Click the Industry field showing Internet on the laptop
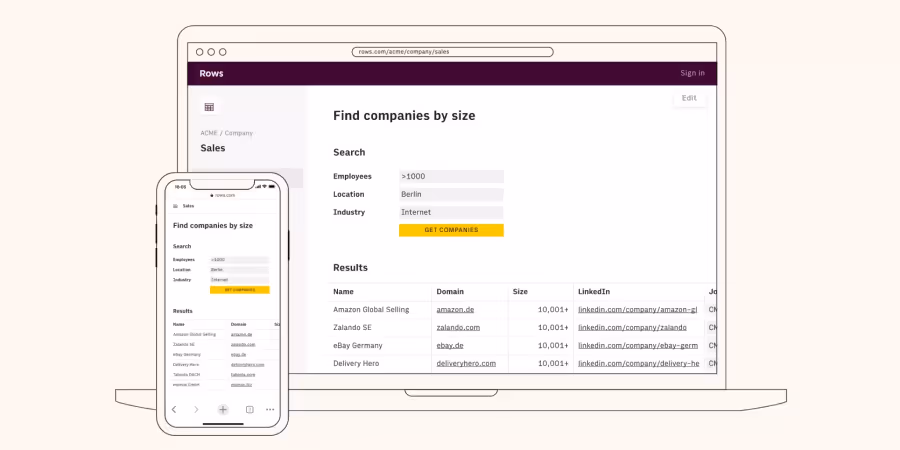The image size is (900, 450). click(x=451, y=212)
